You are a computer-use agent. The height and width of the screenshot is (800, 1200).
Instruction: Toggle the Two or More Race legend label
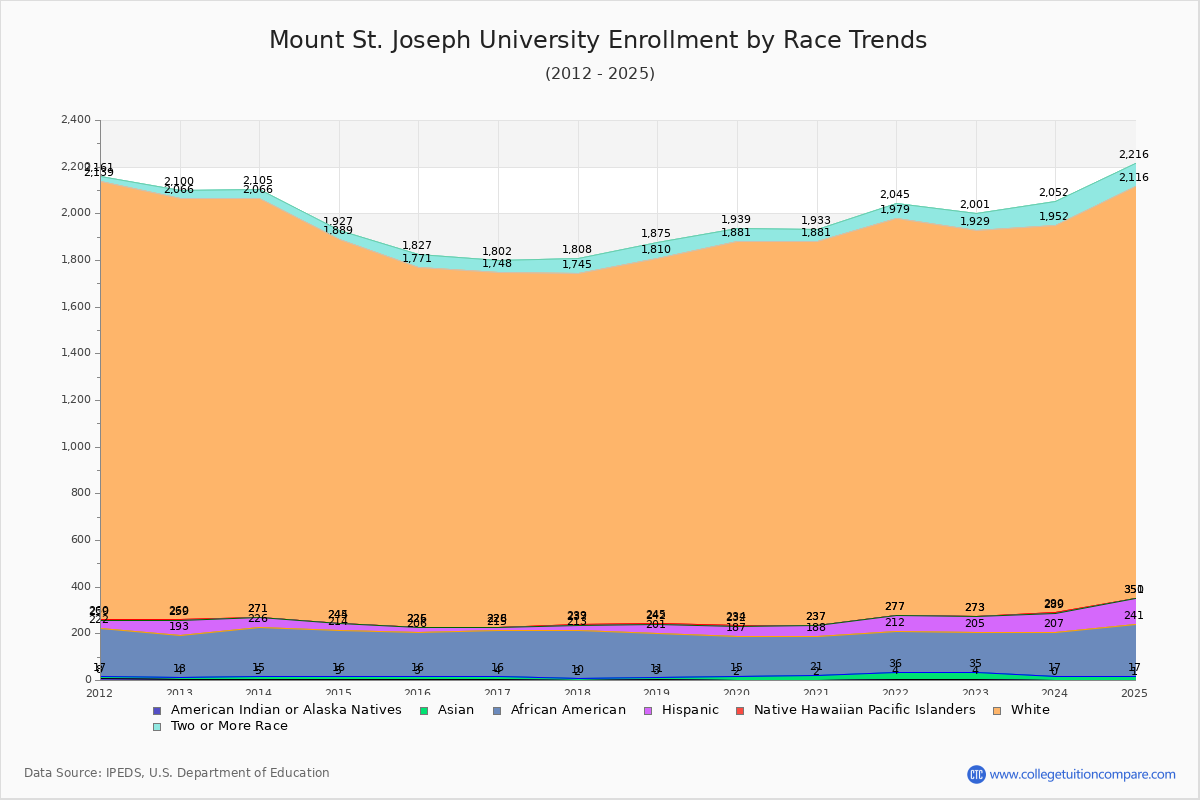click(x=229, y=726)
